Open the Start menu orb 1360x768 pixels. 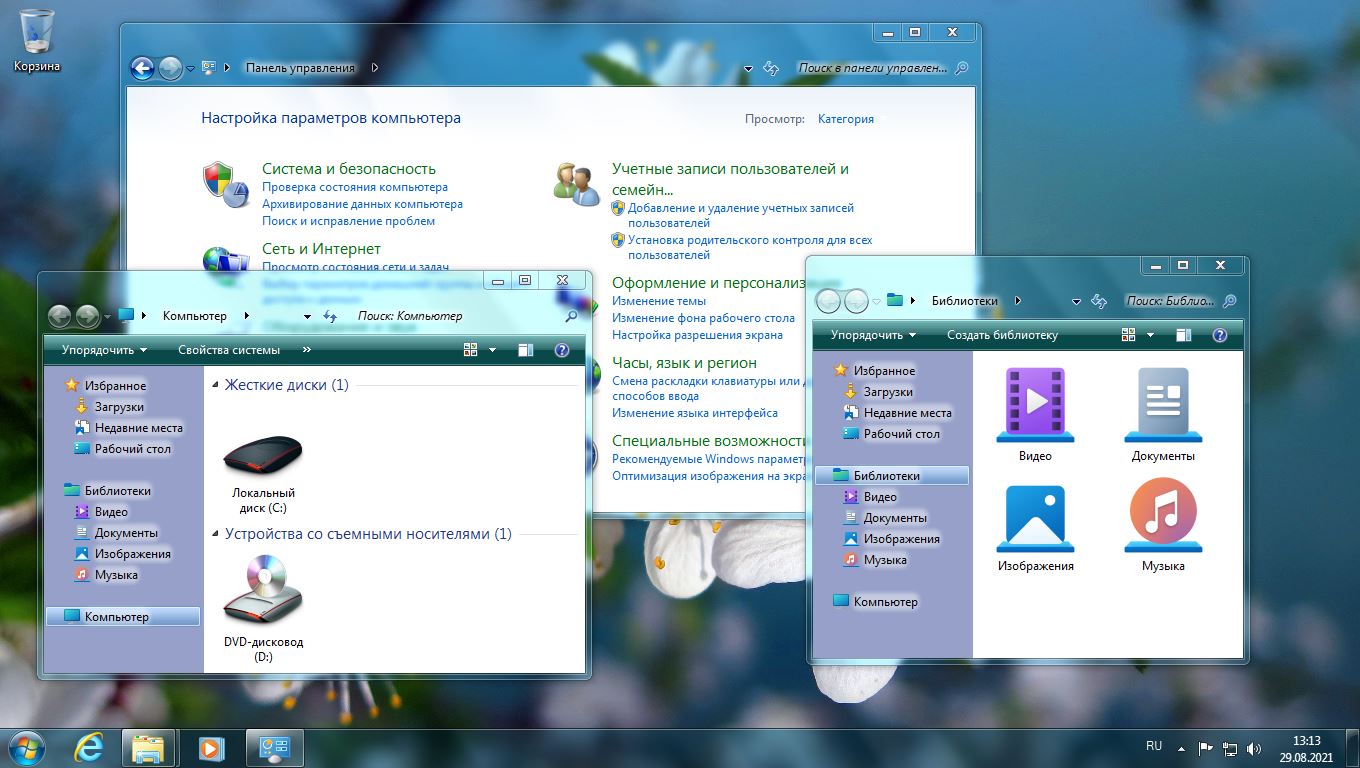(x=25, y=748)
